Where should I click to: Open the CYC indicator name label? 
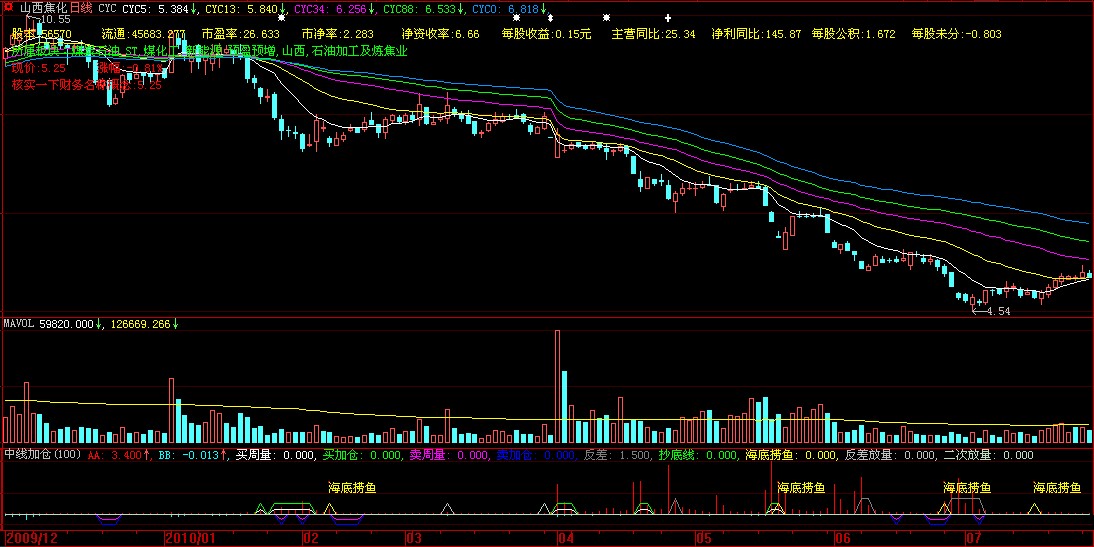pos(106,8)
